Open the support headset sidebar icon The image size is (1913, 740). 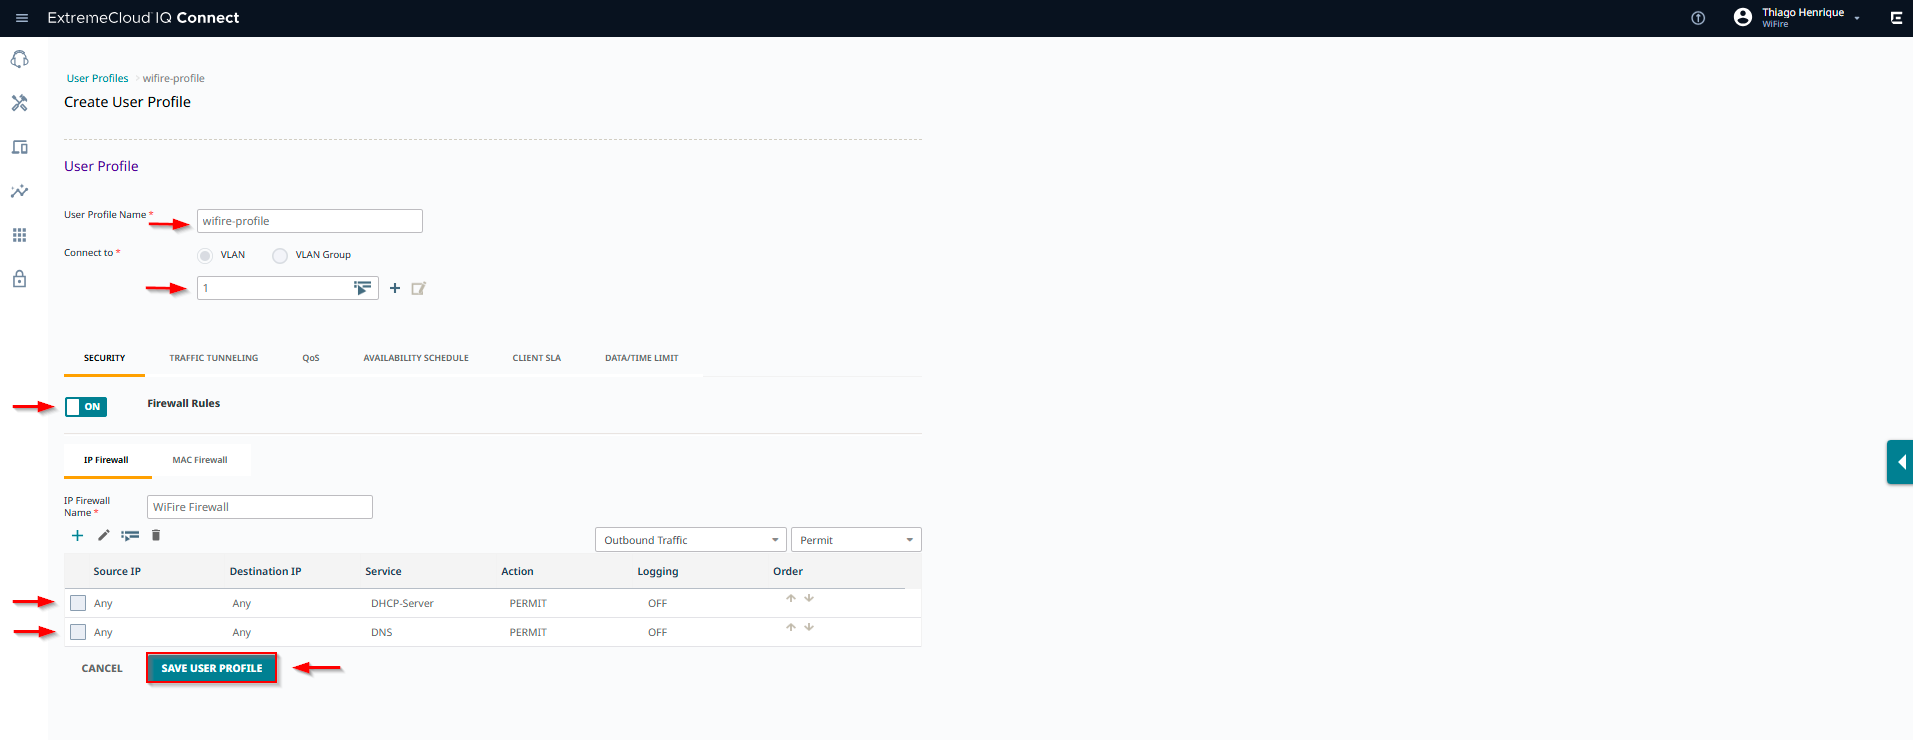[x=19, y=60]
